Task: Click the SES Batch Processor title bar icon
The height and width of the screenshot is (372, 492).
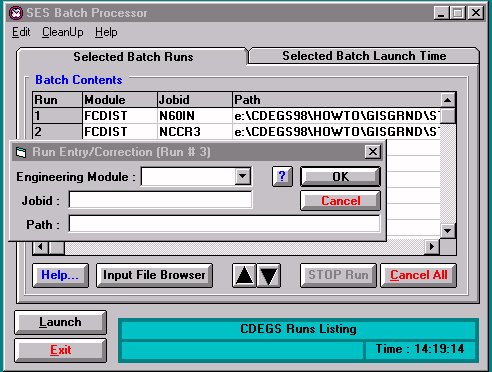Action: (16, 13)
